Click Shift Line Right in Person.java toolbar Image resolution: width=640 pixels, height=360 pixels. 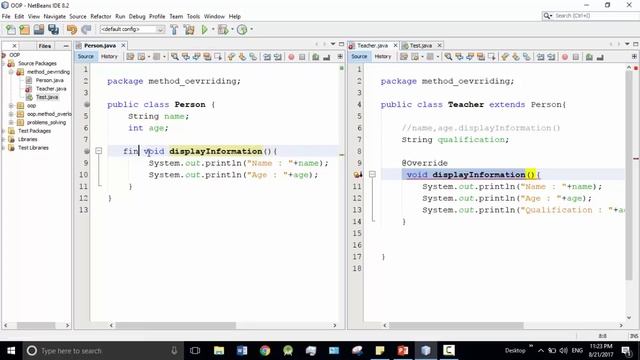[x=278, y=57]
